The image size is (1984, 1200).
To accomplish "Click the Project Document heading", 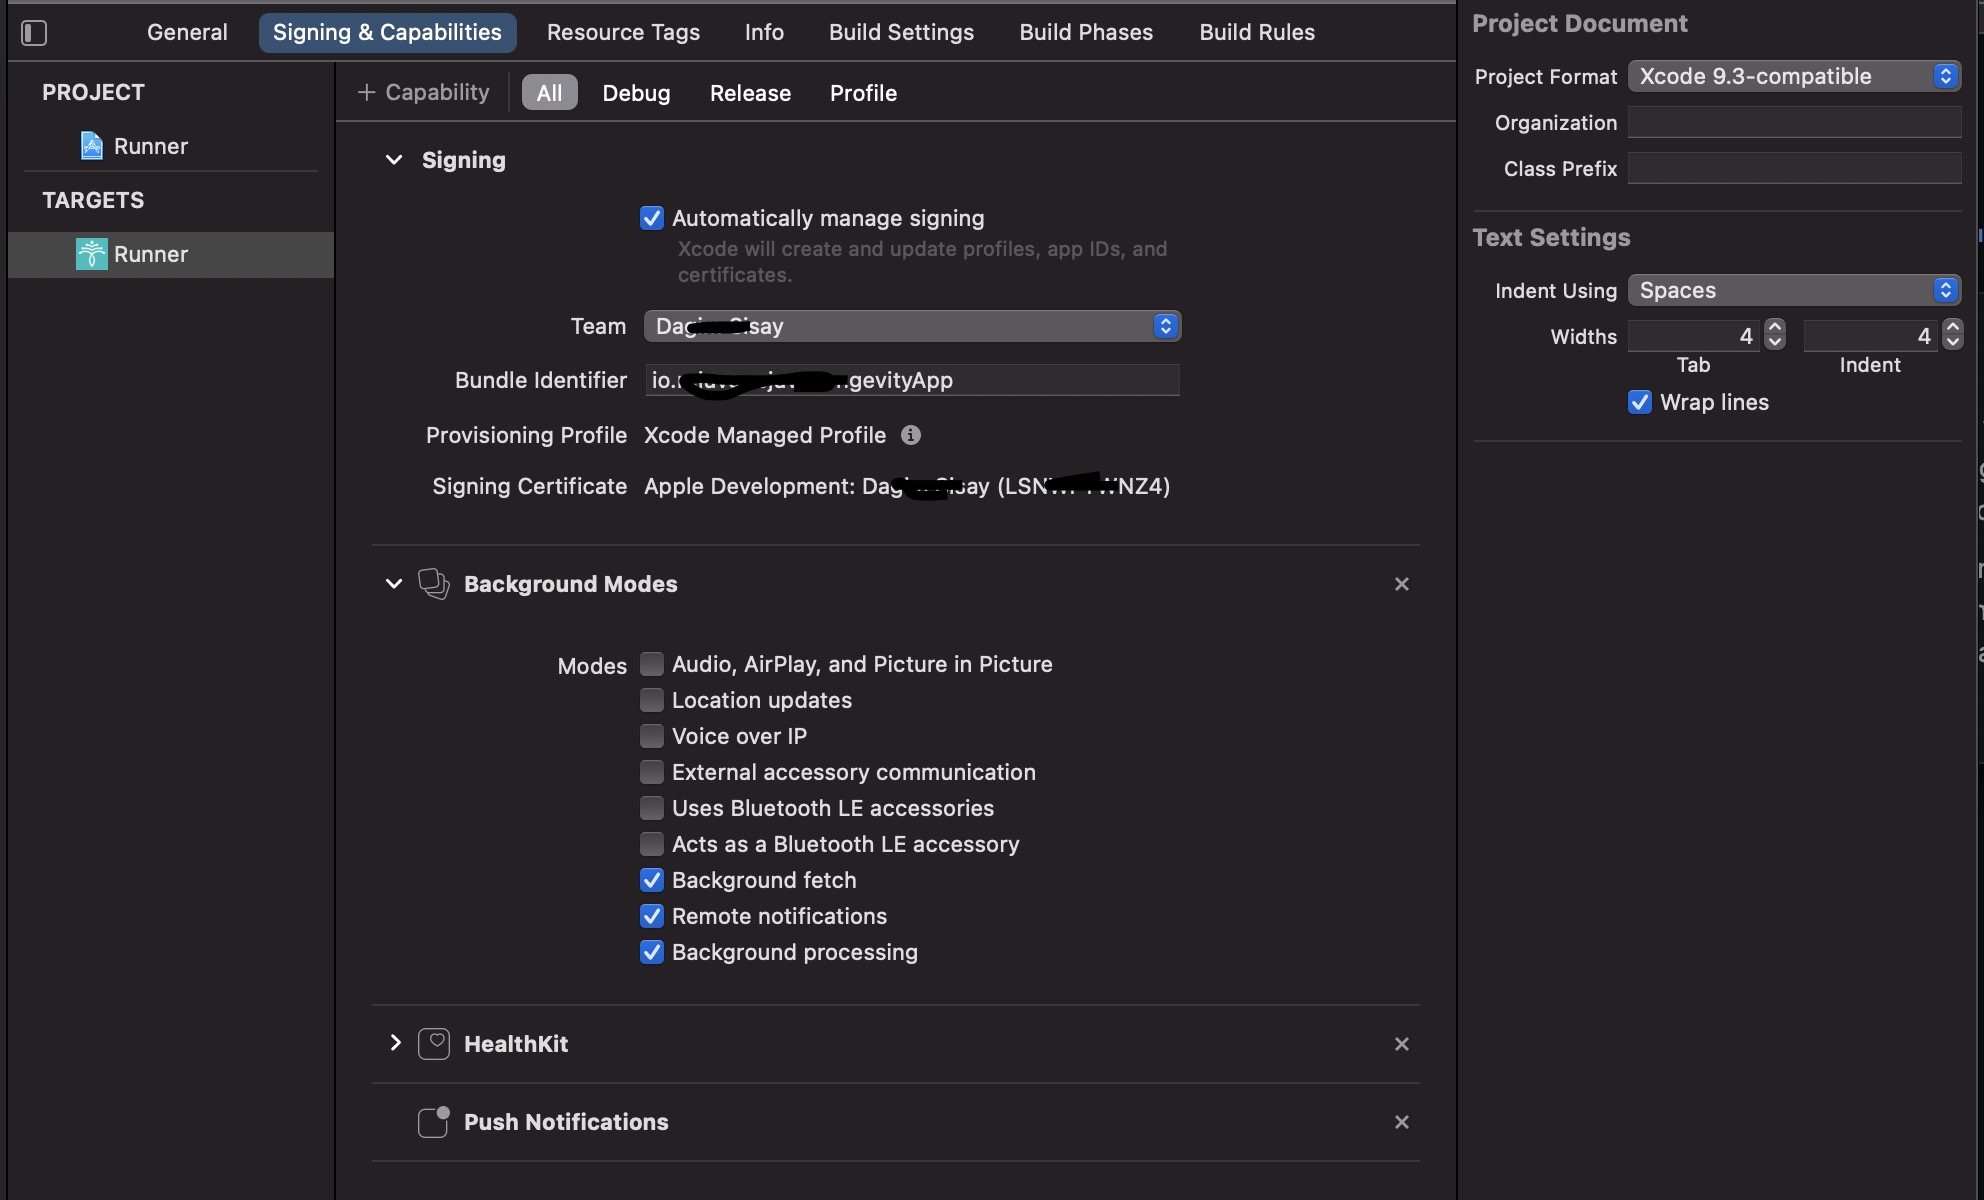I will tap(1580, 23).
